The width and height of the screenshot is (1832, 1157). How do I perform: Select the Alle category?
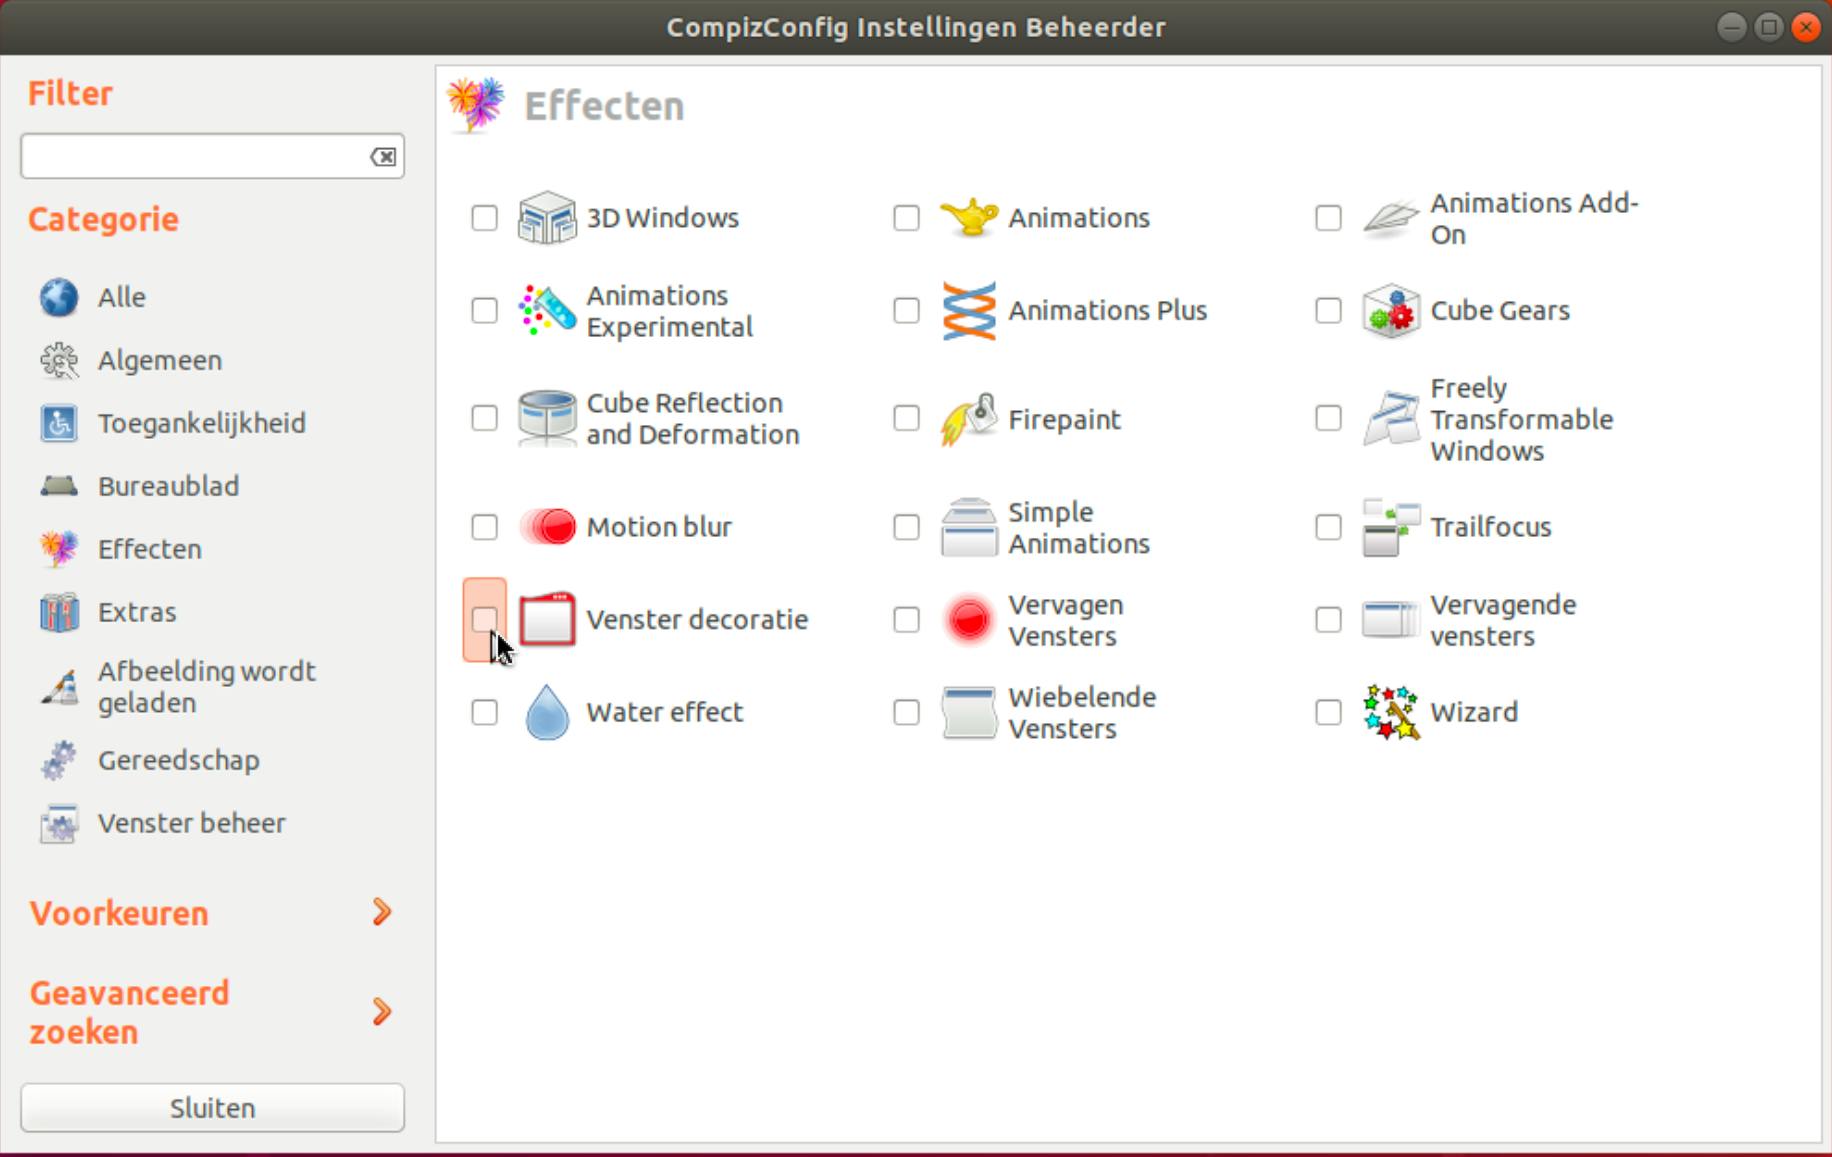tap(122, 297)
